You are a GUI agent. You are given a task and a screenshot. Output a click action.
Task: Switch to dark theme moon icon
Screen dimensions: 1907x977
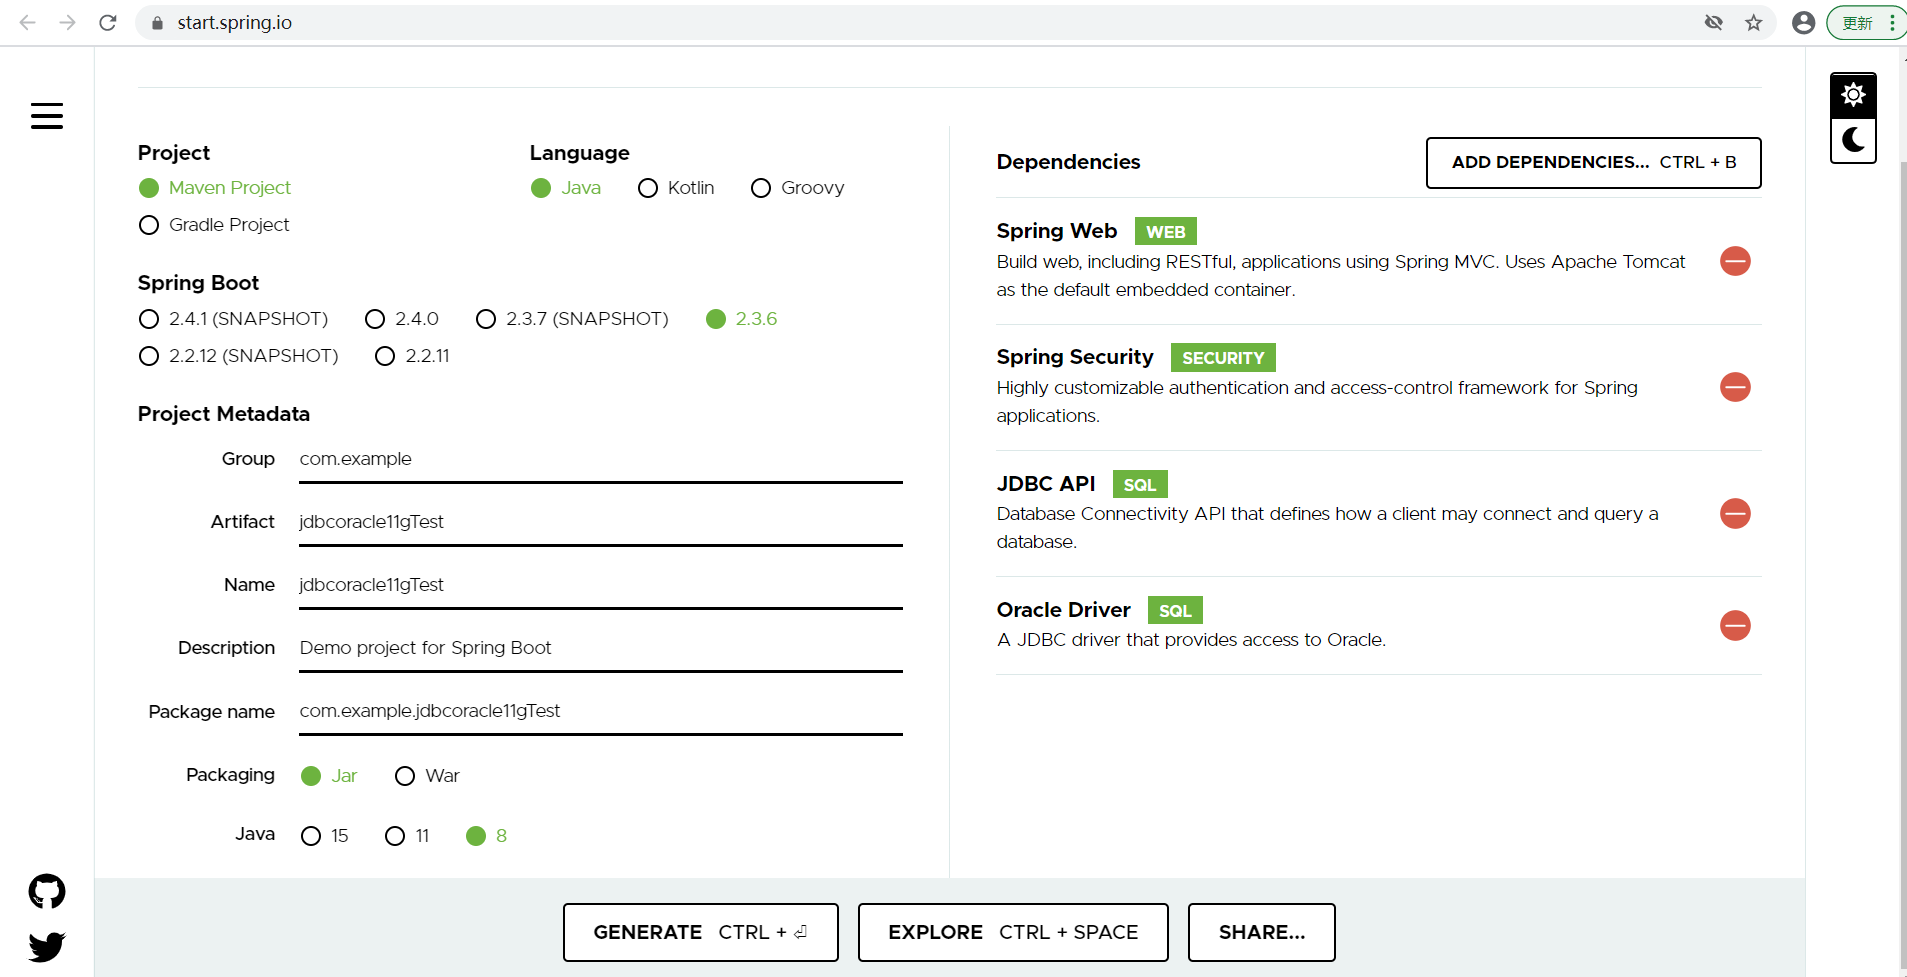click(x=1853, y=140)
